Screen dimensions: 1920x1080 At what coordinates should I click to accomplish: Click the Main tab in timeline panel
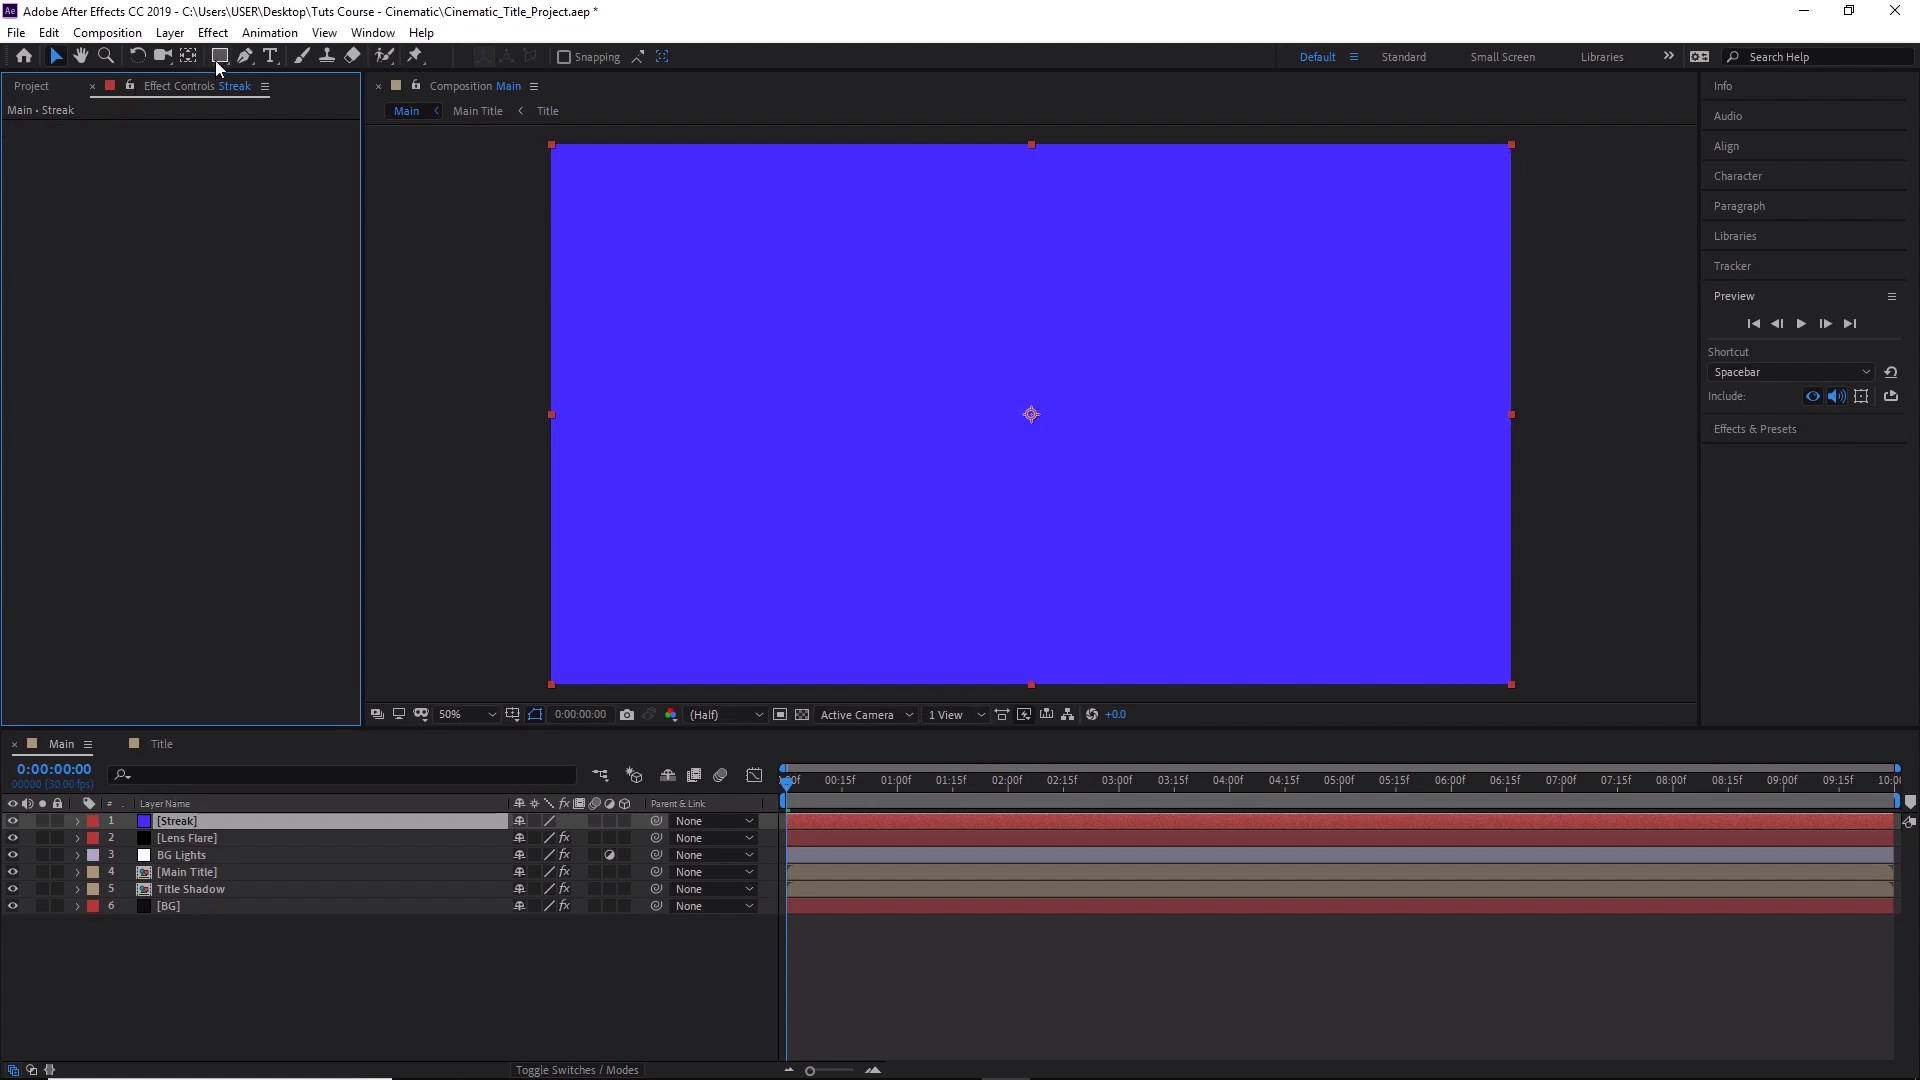point(59,742)
